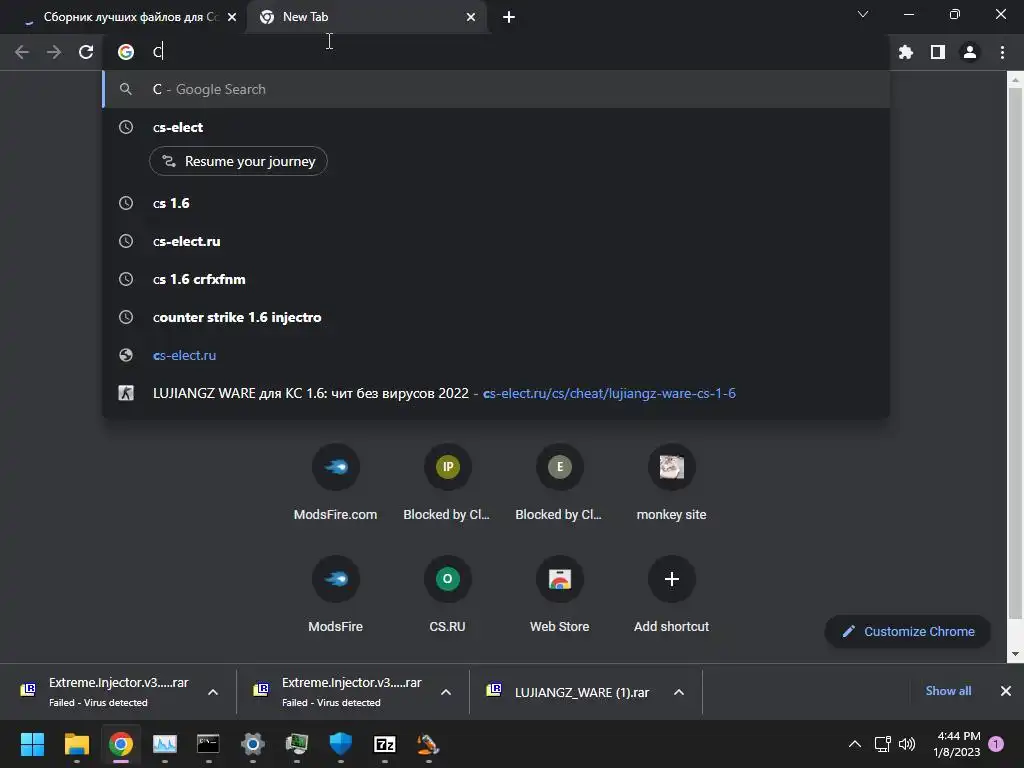Open the Command Prompt taskbar icon
Image resolution: width=1024 pixels, height=768 pixels.
tap(208, 744)
